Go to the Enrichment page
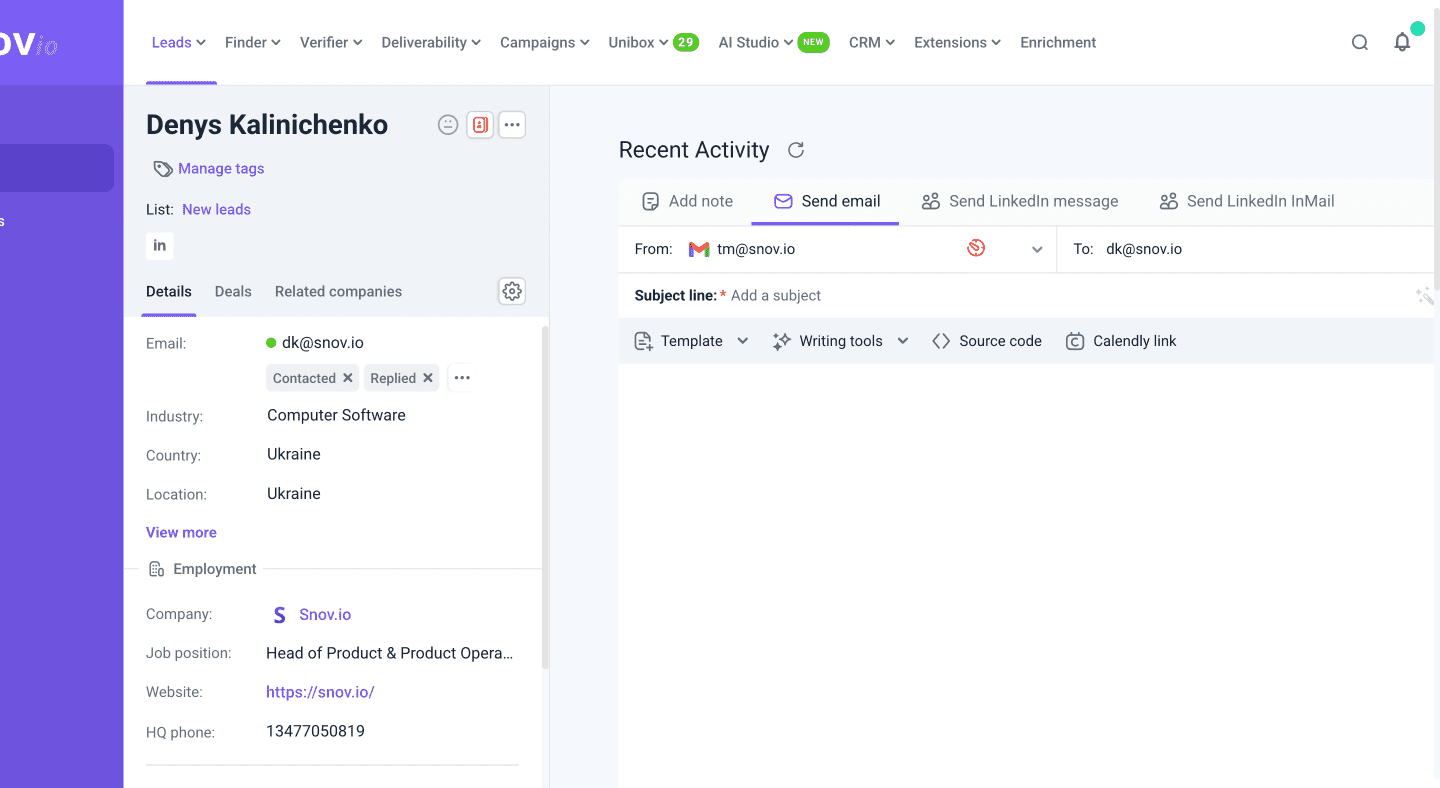Screen dimensions: 1440x788 (1058, 42)
